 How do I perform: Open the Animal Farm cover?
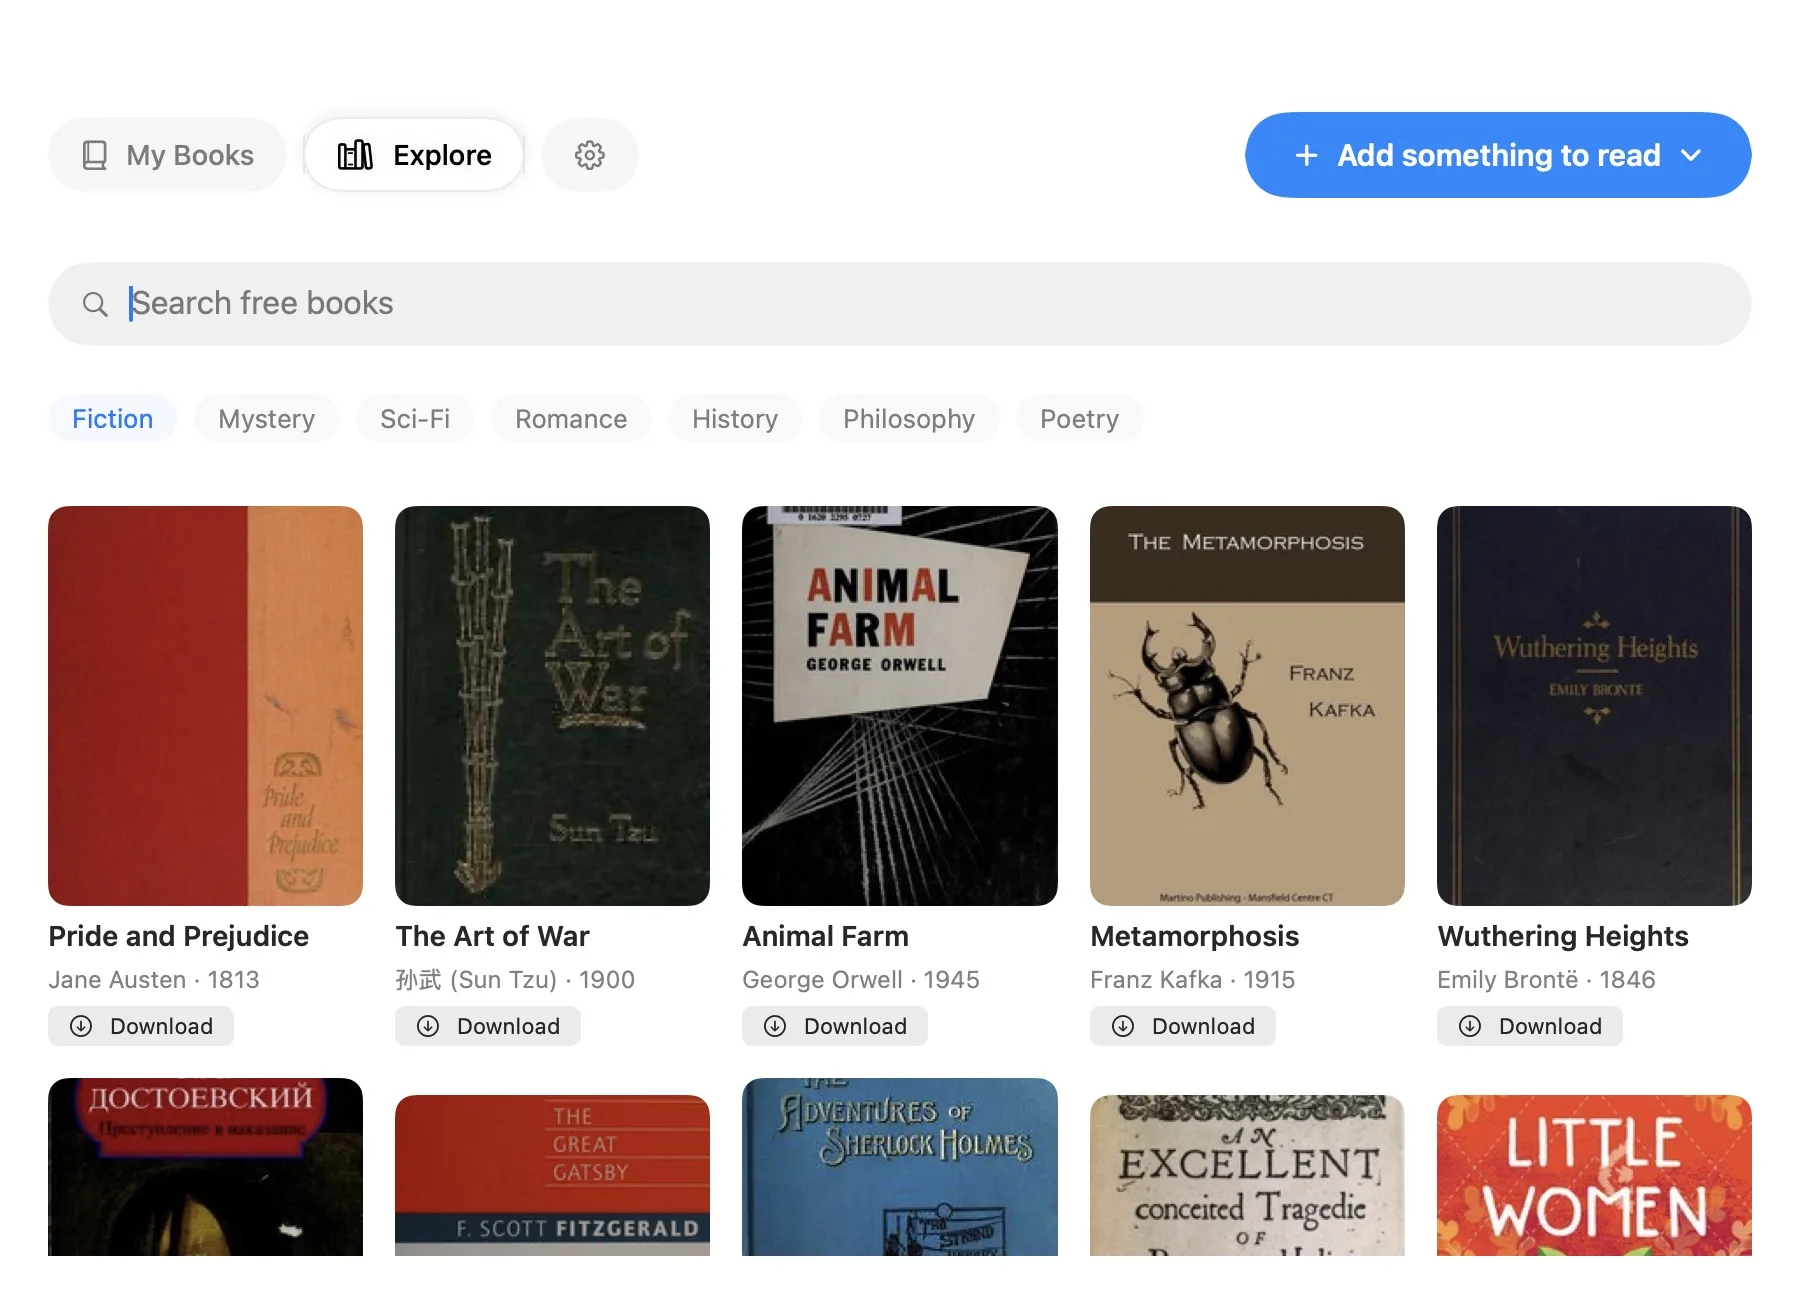coord(900,706)
